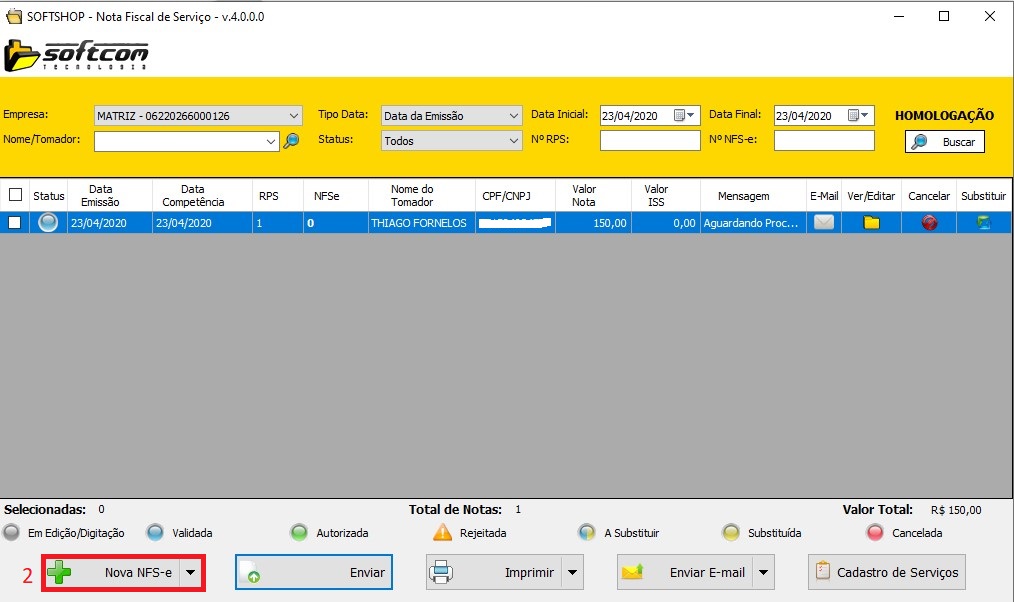Open the Nova NFS-e dropdown arrow
Image resolution: width=1014 pixels, height=602 pixels.
click(x=190, y=573)
